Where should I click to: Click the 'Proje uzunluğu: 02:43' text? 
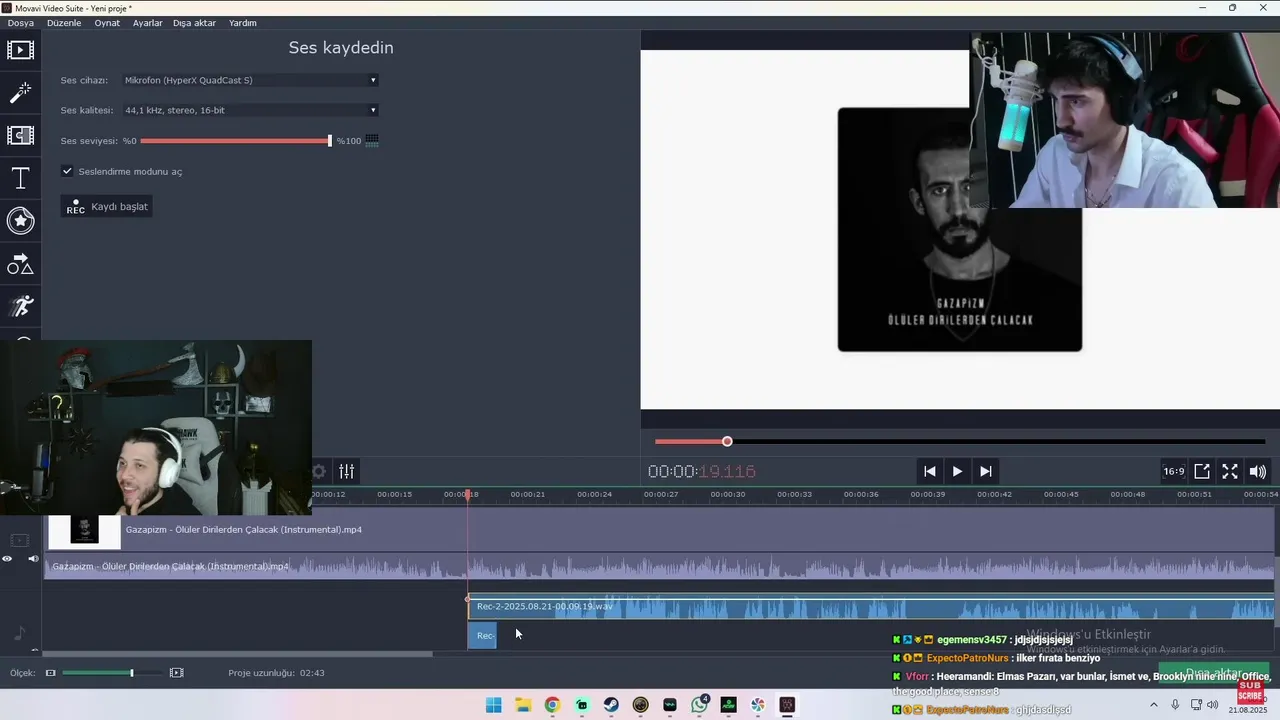coord(276,673)
